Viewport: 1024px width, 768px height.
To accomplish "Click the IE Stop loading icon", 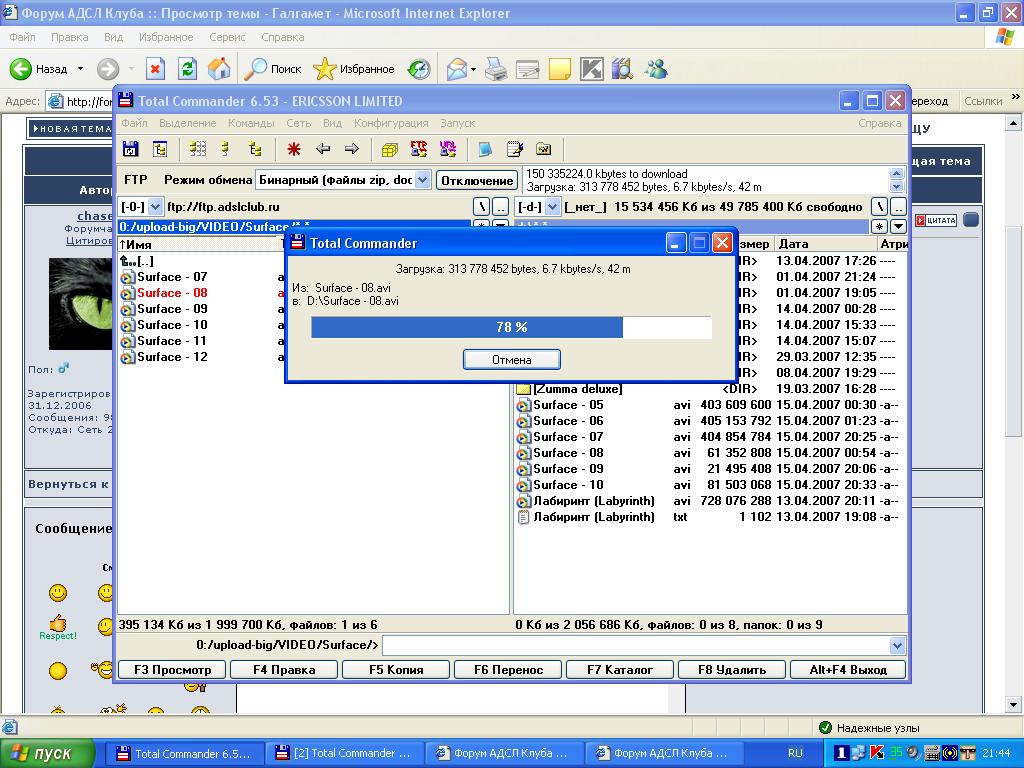I will [155, 69].
